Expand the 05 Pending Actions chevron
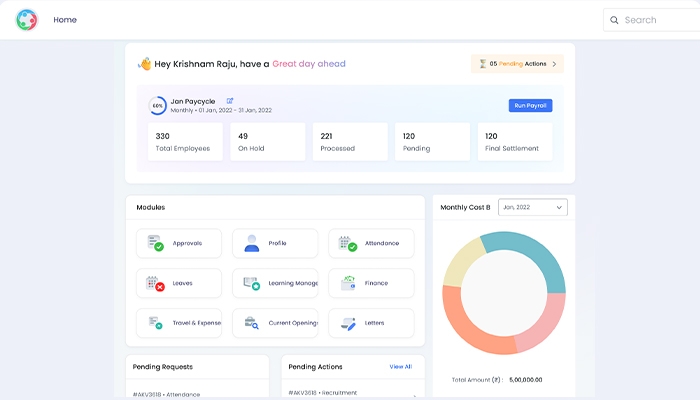Image resolution: width=700 pixels, height=400 pixels. (x=555, y=64)
